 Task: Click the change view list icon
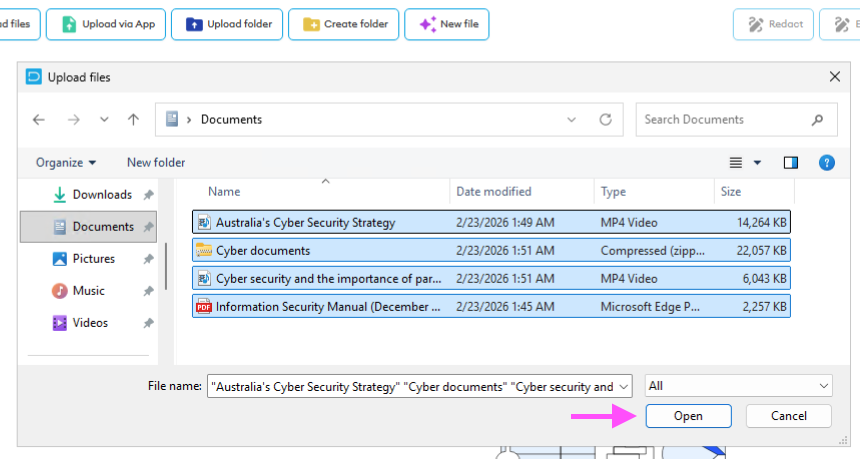point(735,162)
